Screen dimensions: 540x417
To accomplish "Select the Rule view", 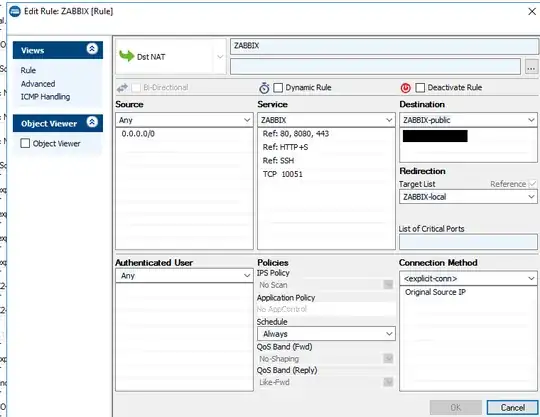I will [x=28, y=70].
